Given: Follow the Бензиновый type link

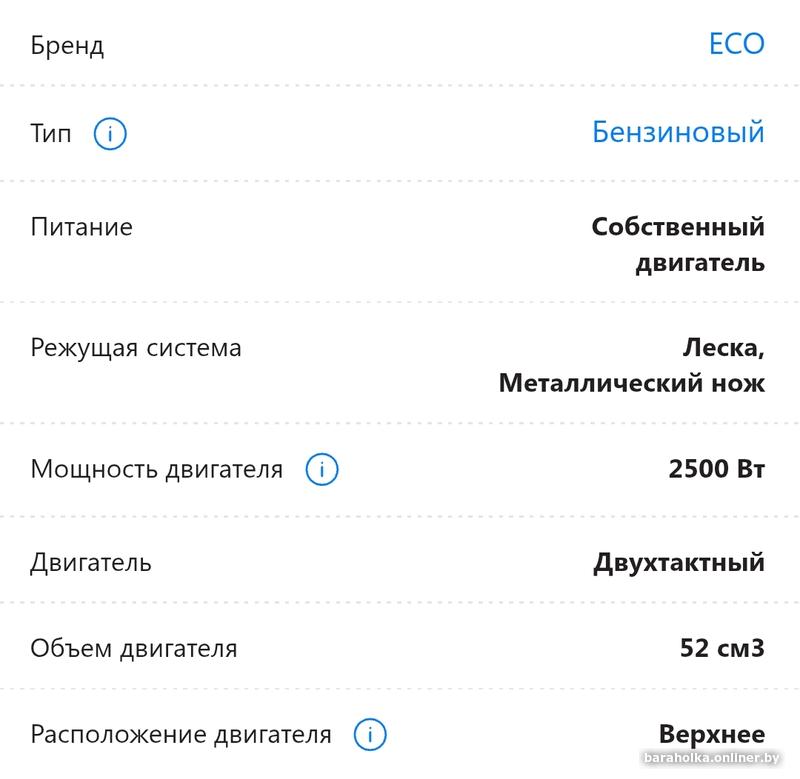Looking at the screenshot, I should (678, 132).
